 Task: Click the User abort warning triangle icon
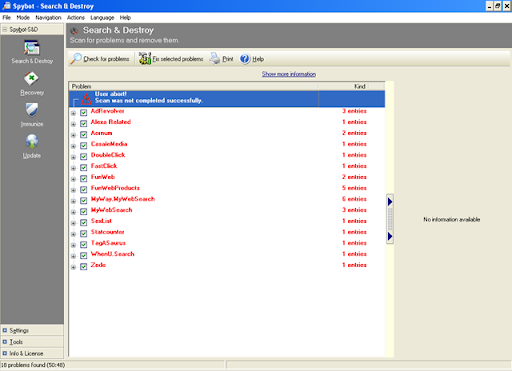pyautogui.click(x=86, y=99)
